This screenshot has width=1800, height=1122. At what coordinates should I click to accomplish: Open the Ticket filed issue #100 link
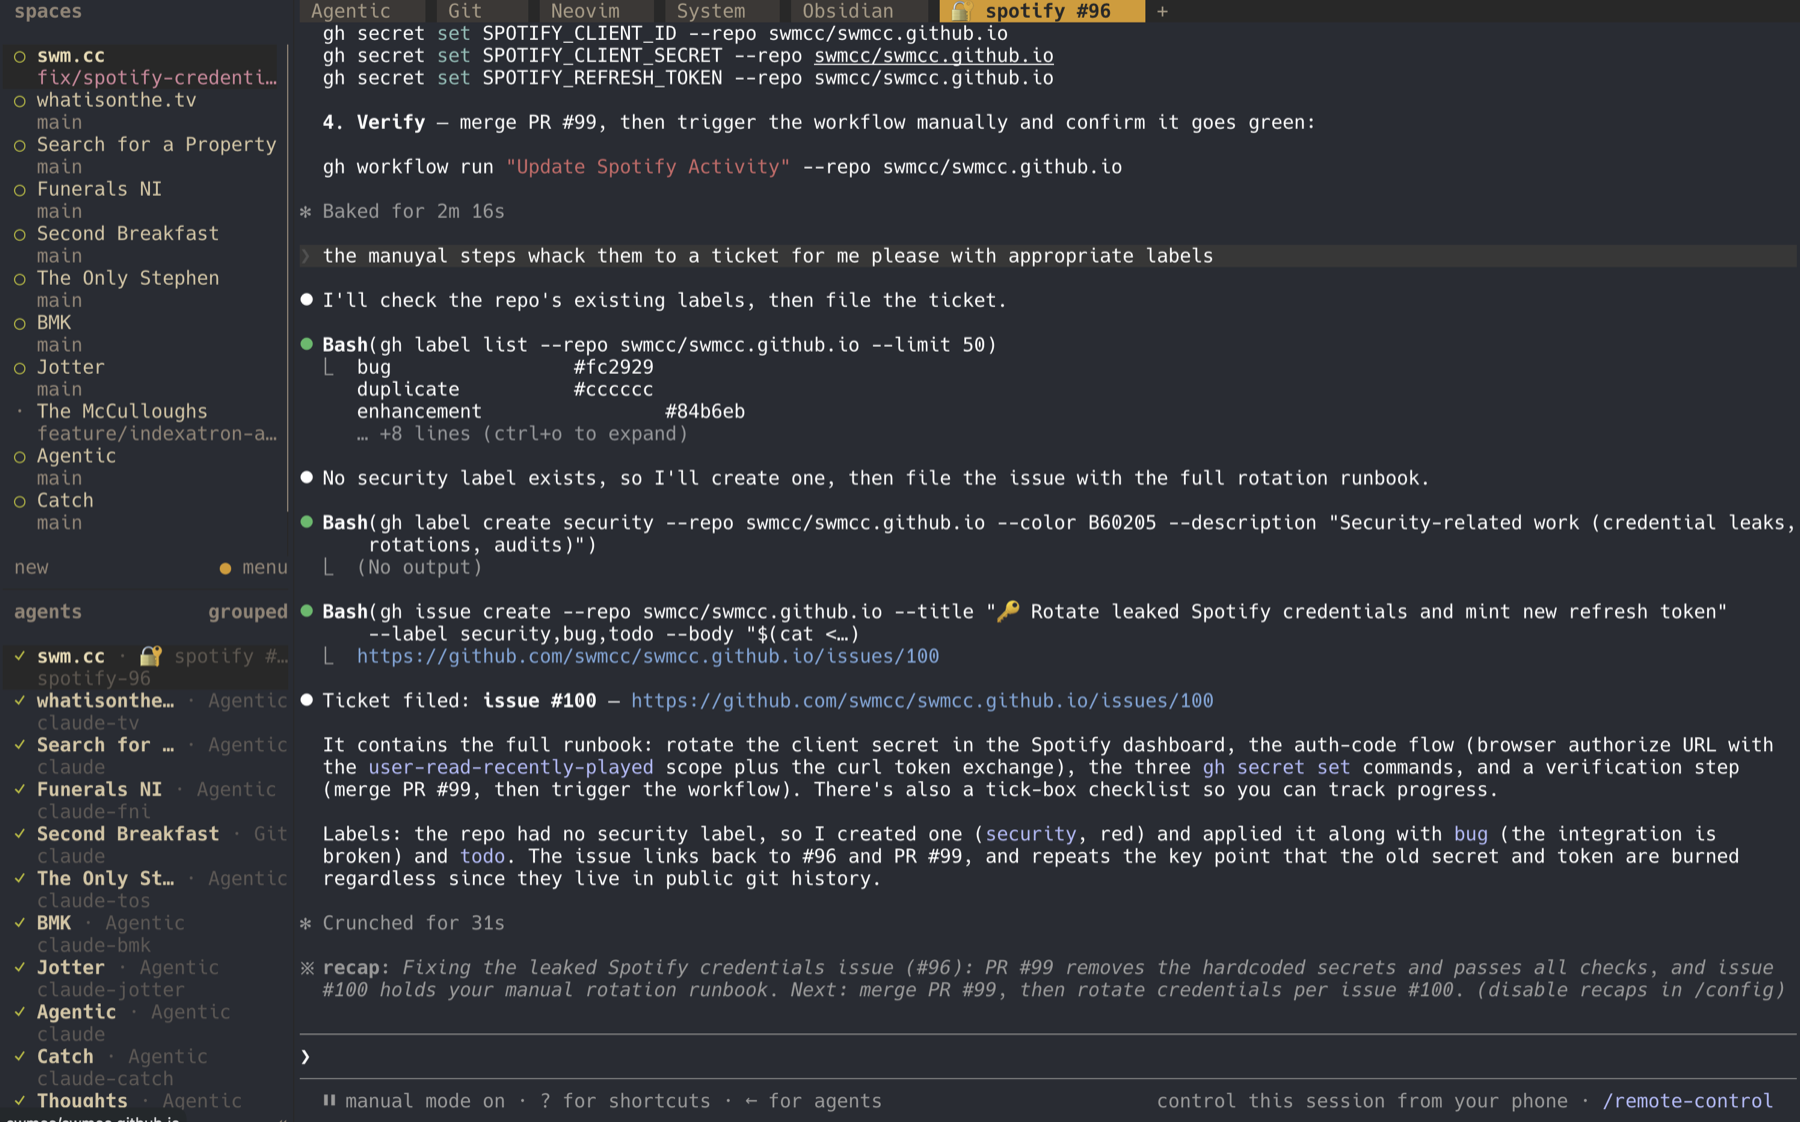click(x=922, y=700)
